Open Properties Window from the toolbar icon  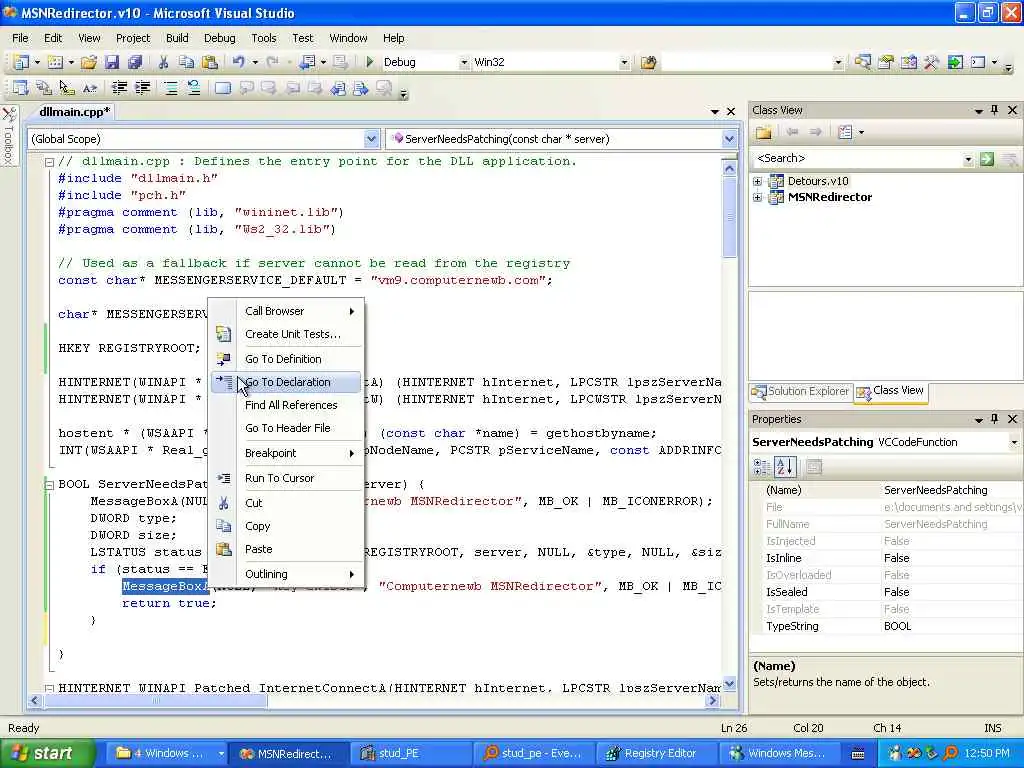[x=886, y=62]
